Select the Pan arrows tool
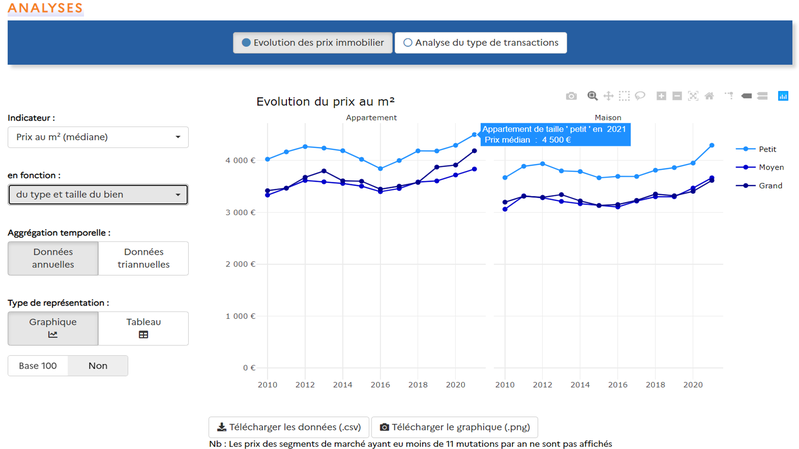This screenshot has width=799, height=449. (x=608, y=96)
